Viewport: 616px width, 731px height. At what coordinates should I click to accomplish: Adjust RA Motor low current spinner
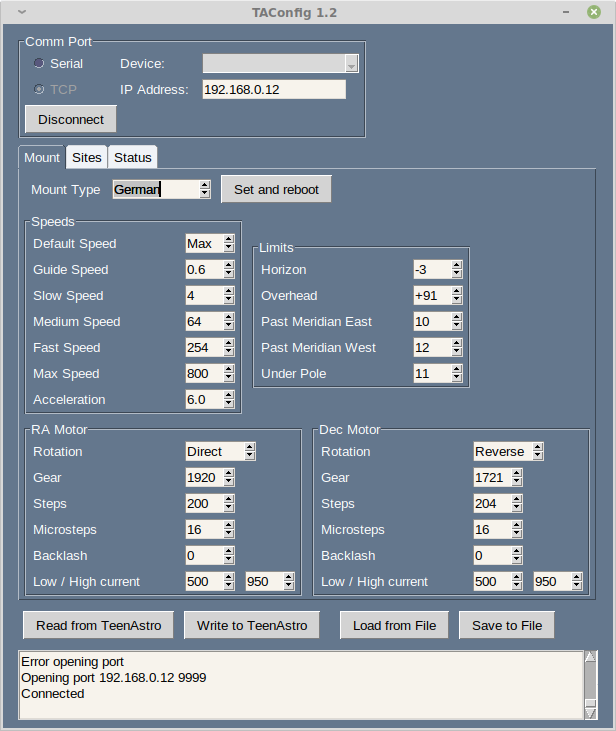coord(228,581)
